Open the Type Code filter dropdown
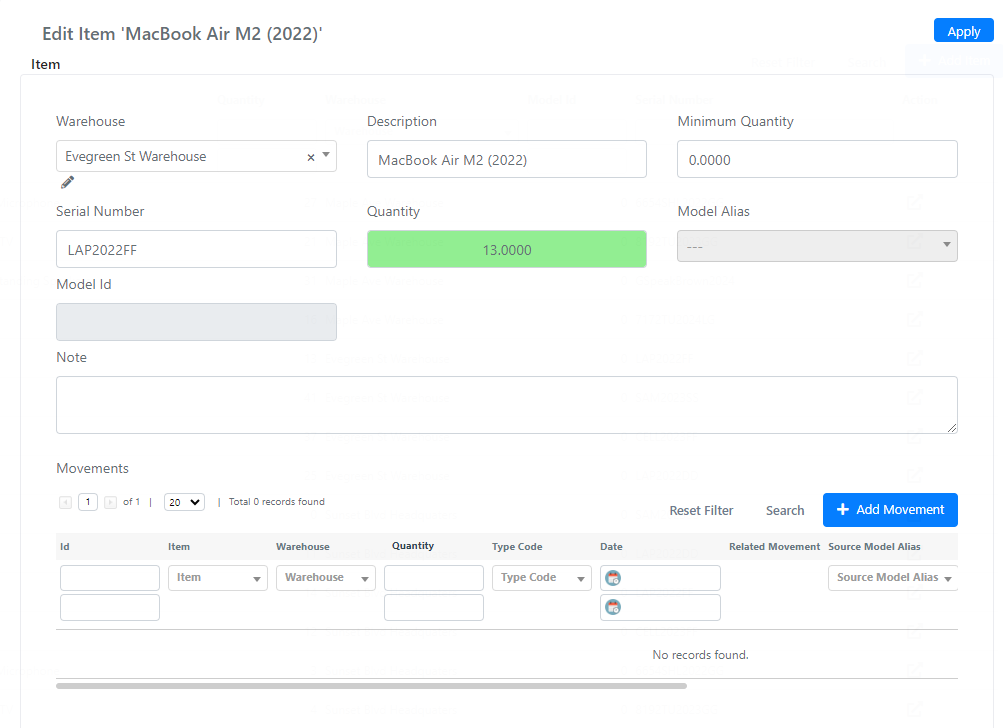The width and height of the screenshot is (1003, 728). click(x=542, y=578)
